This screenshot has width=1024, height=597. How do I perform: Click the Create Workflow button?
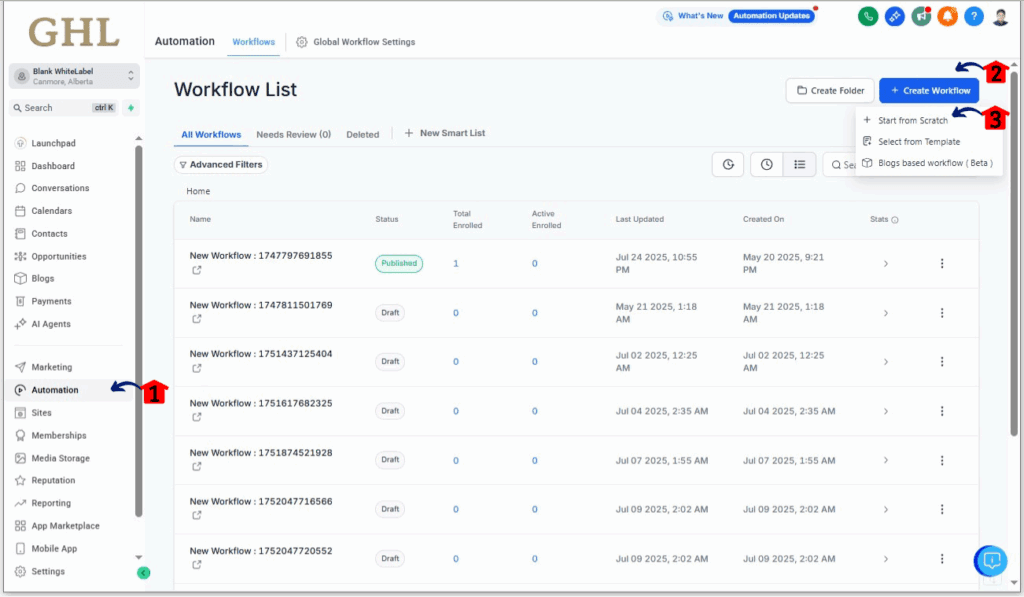pos(928,90)
